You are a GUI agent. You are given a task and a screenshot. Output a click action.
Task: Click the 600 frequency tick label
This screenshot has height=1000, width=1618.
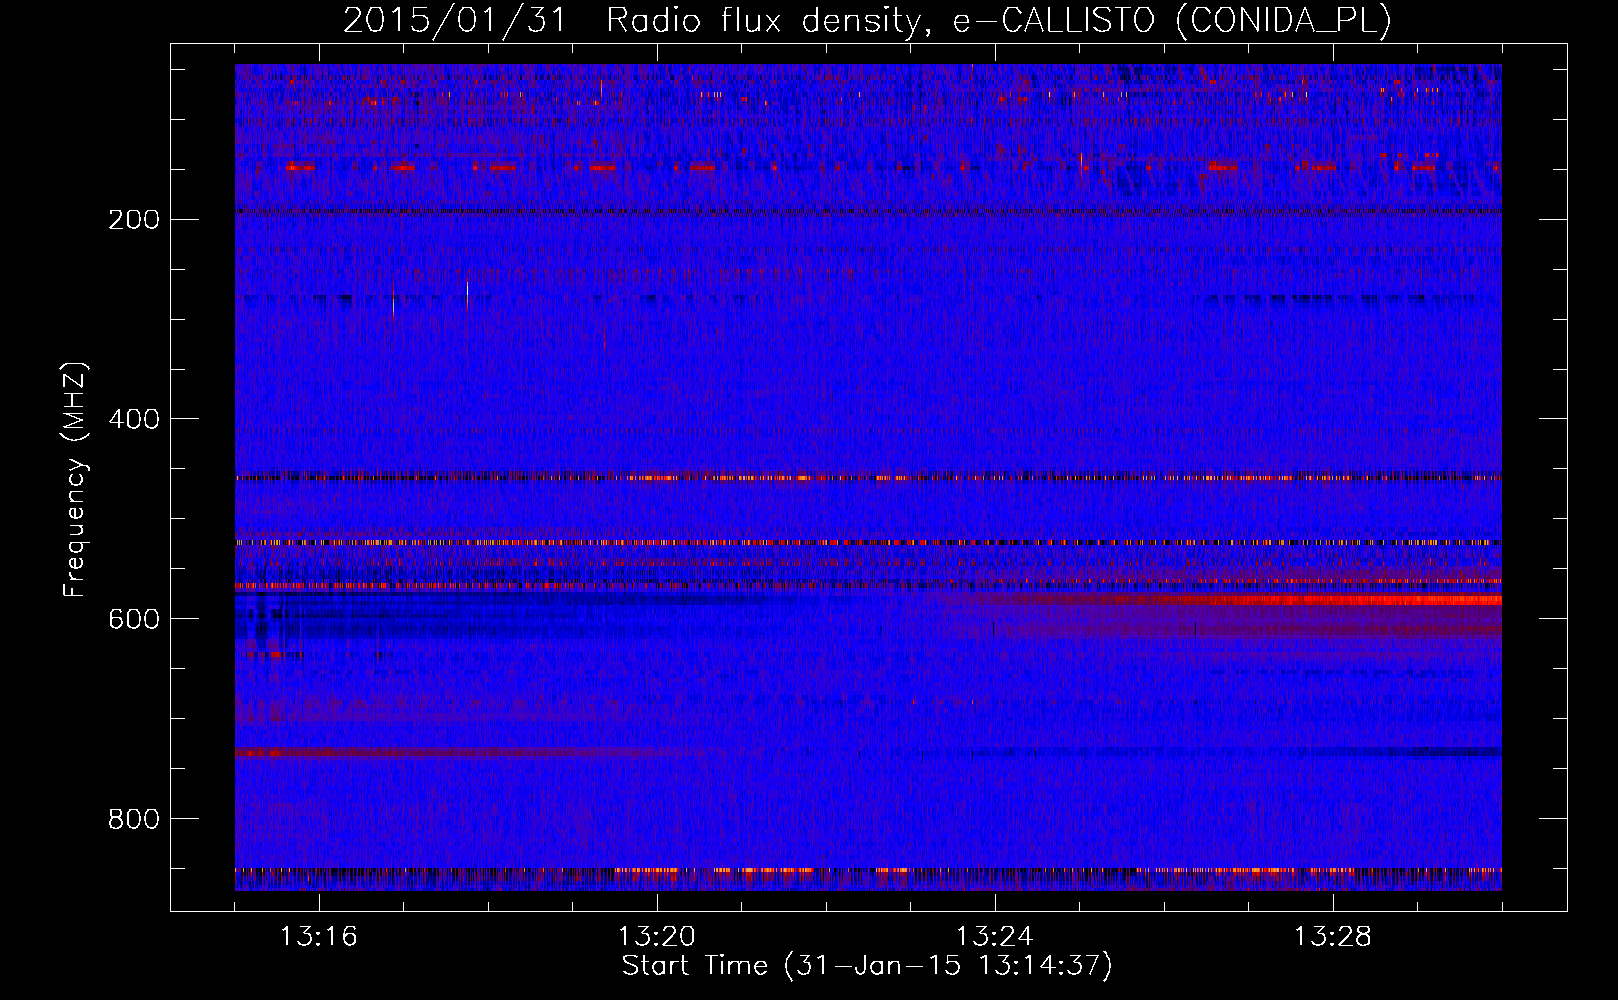133,619
